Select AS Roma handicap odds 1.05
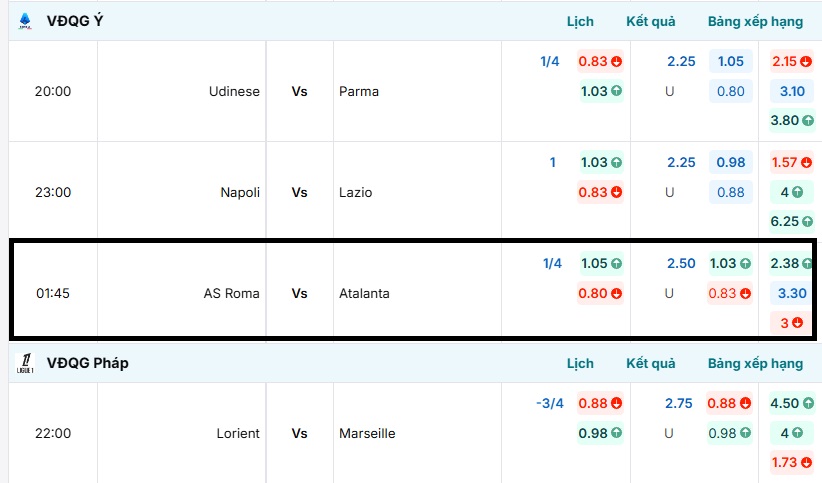This screenshot has height=483, width=822. [x=595, y=264]
